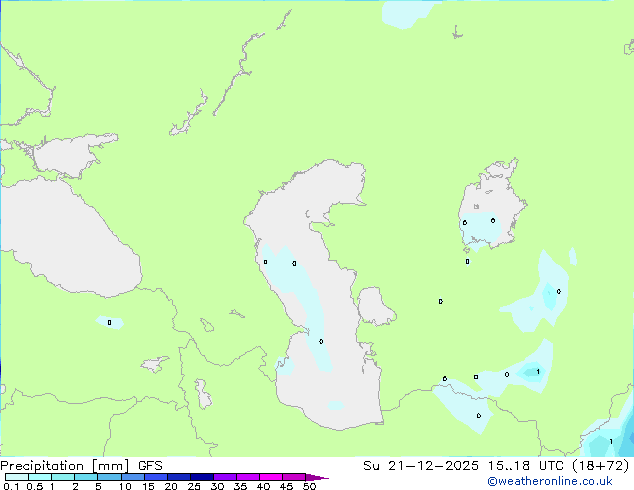Click legend label '50'
Image resolution: width=634 pixels, height=490 pixels.
309,486
